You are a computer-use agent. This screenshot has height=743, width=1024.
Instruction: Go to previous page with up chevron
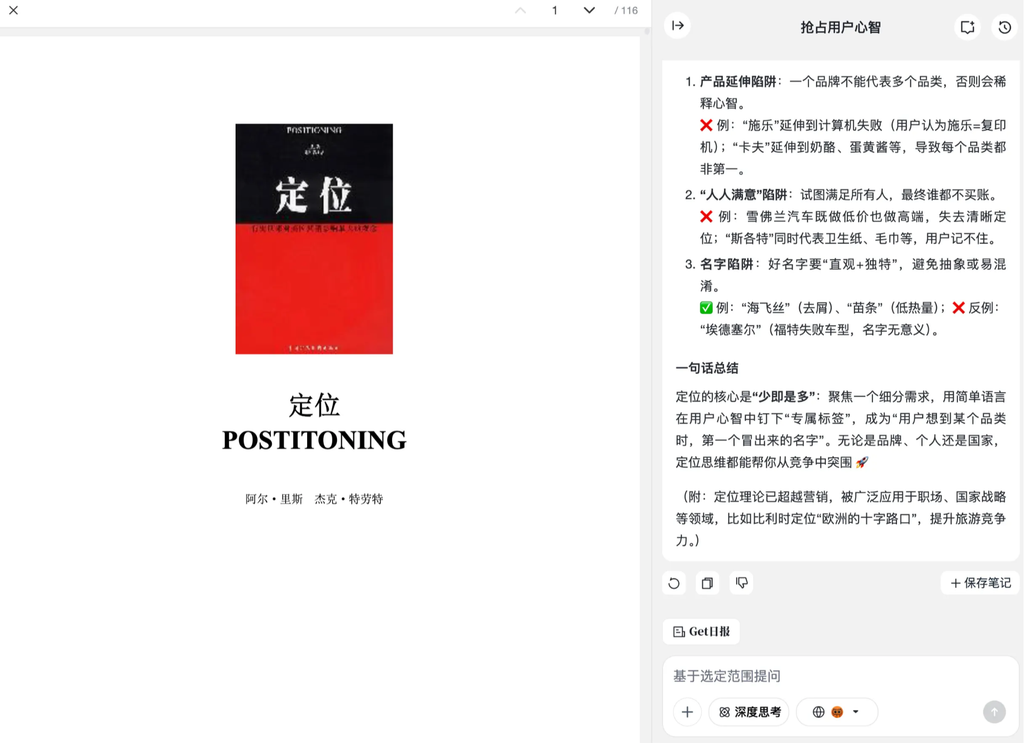[520, 10]
